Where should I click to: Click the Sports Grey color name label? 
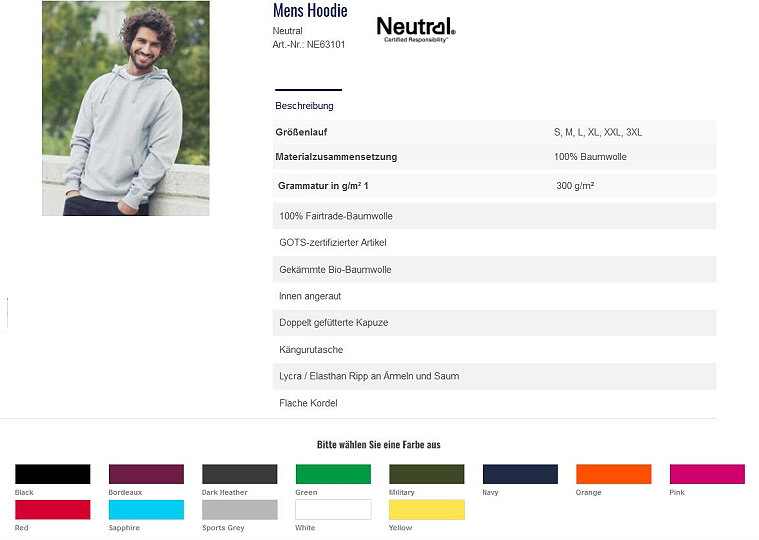click(223, 527)
